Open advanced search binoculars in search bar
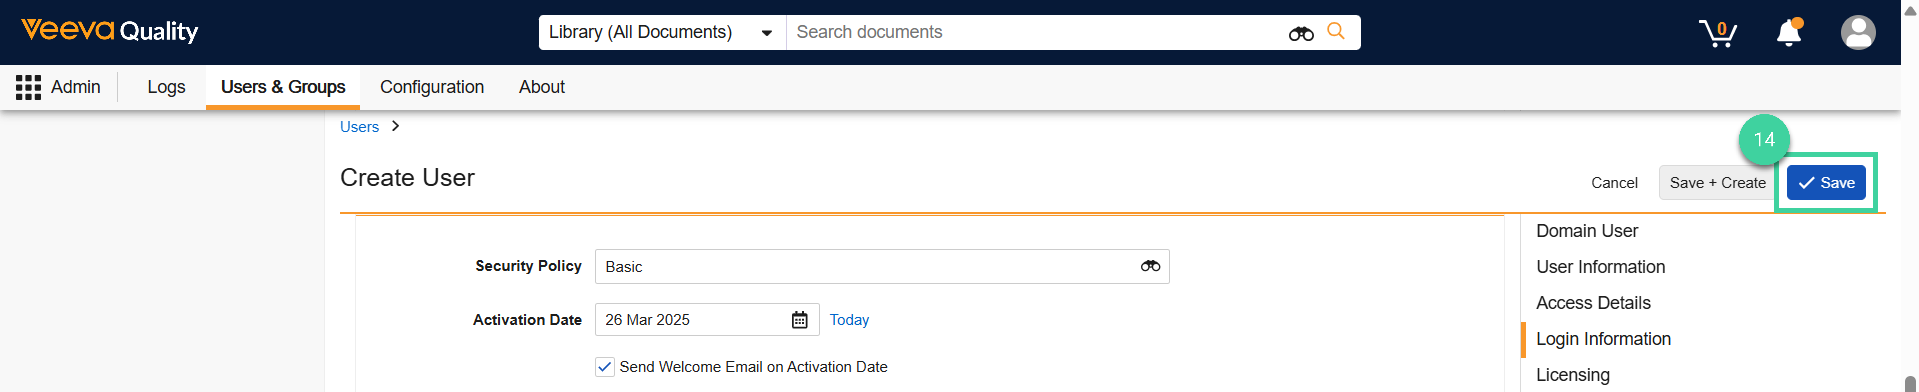Viewport: 1919px width, 392px height. click(1301, 33)
